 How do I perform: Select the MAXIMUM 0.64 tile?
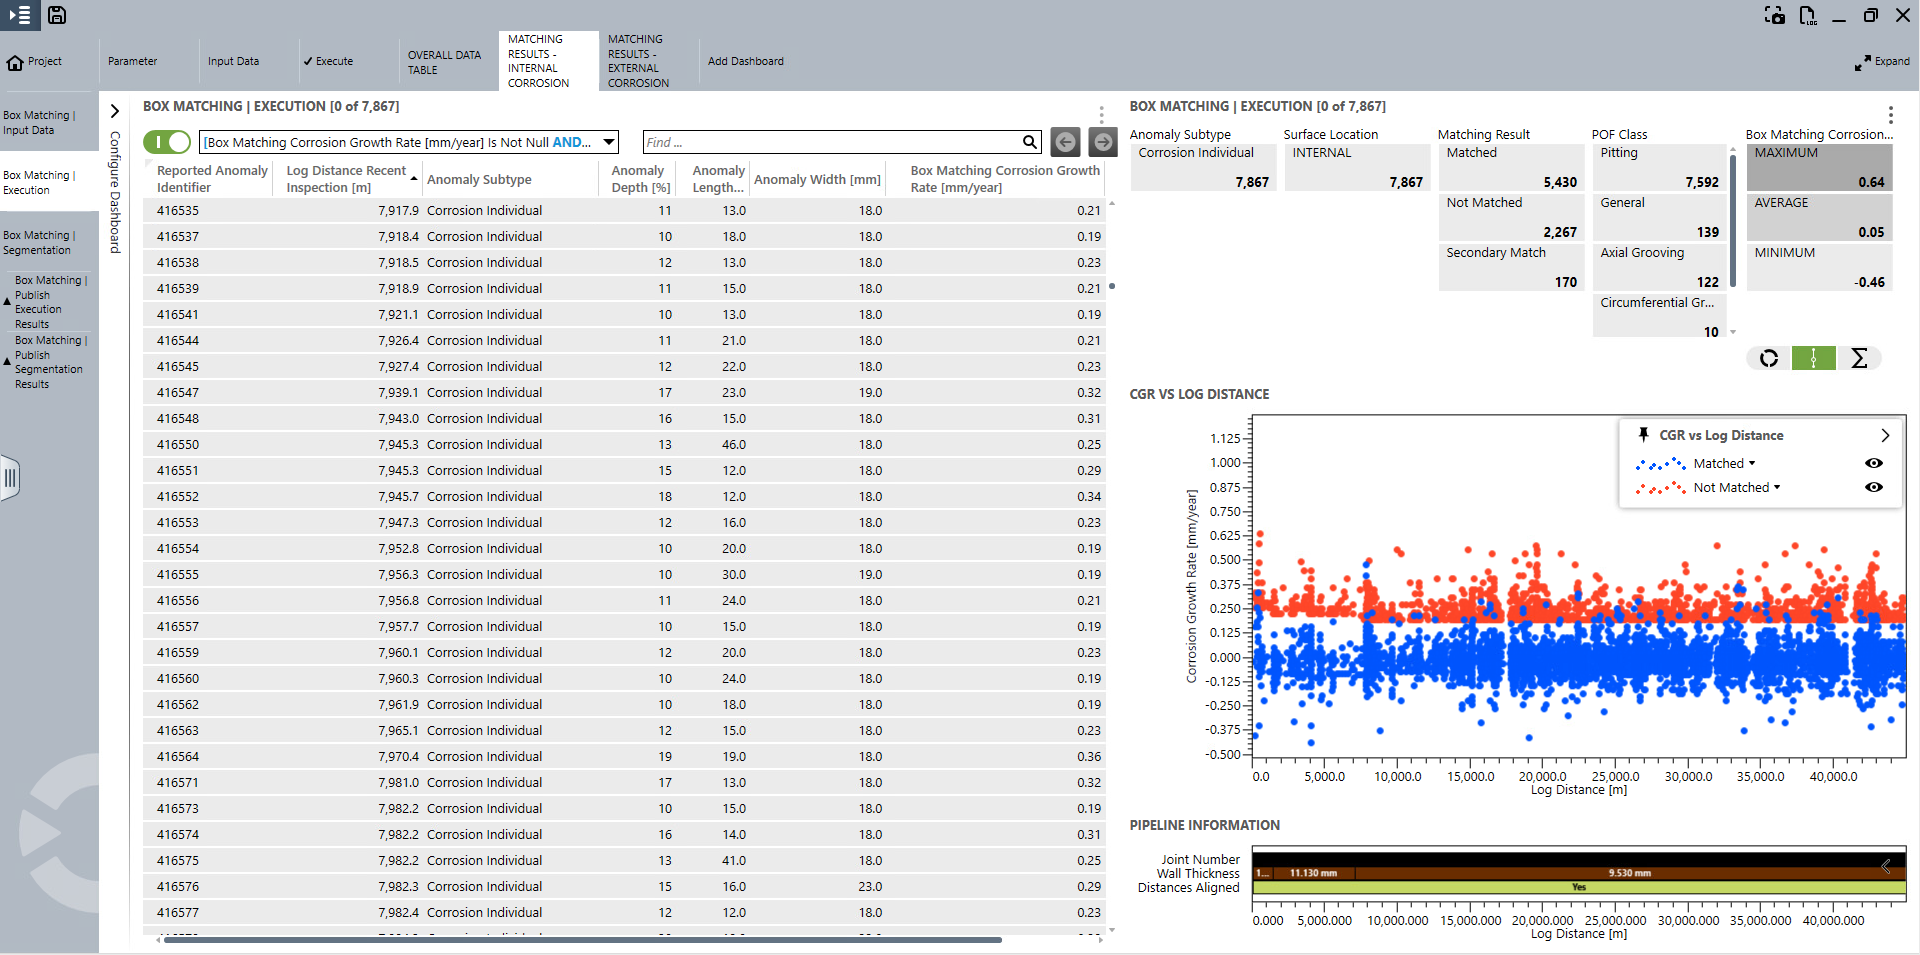[1819, 167]
